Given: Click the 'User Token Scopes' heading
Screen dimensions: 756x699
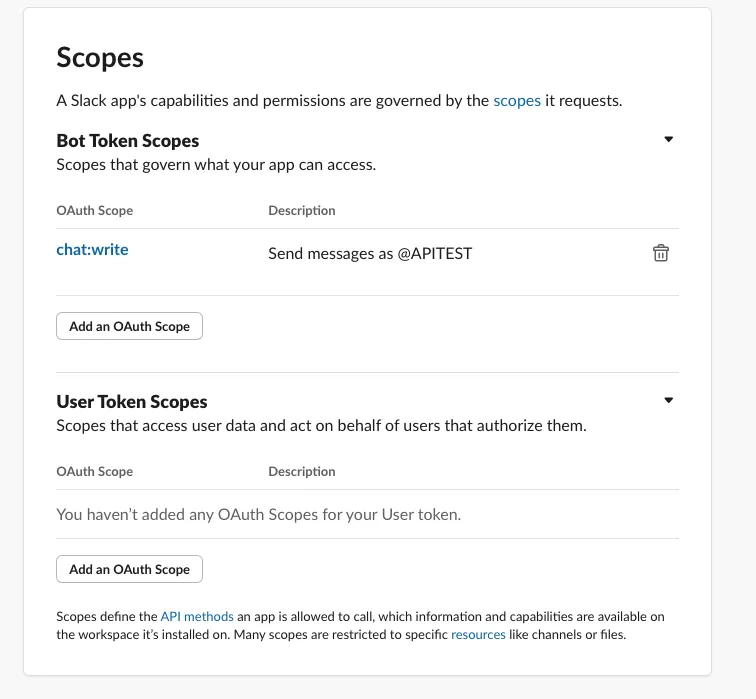Looking at the screenshot, I should click(x=132, y=402).
